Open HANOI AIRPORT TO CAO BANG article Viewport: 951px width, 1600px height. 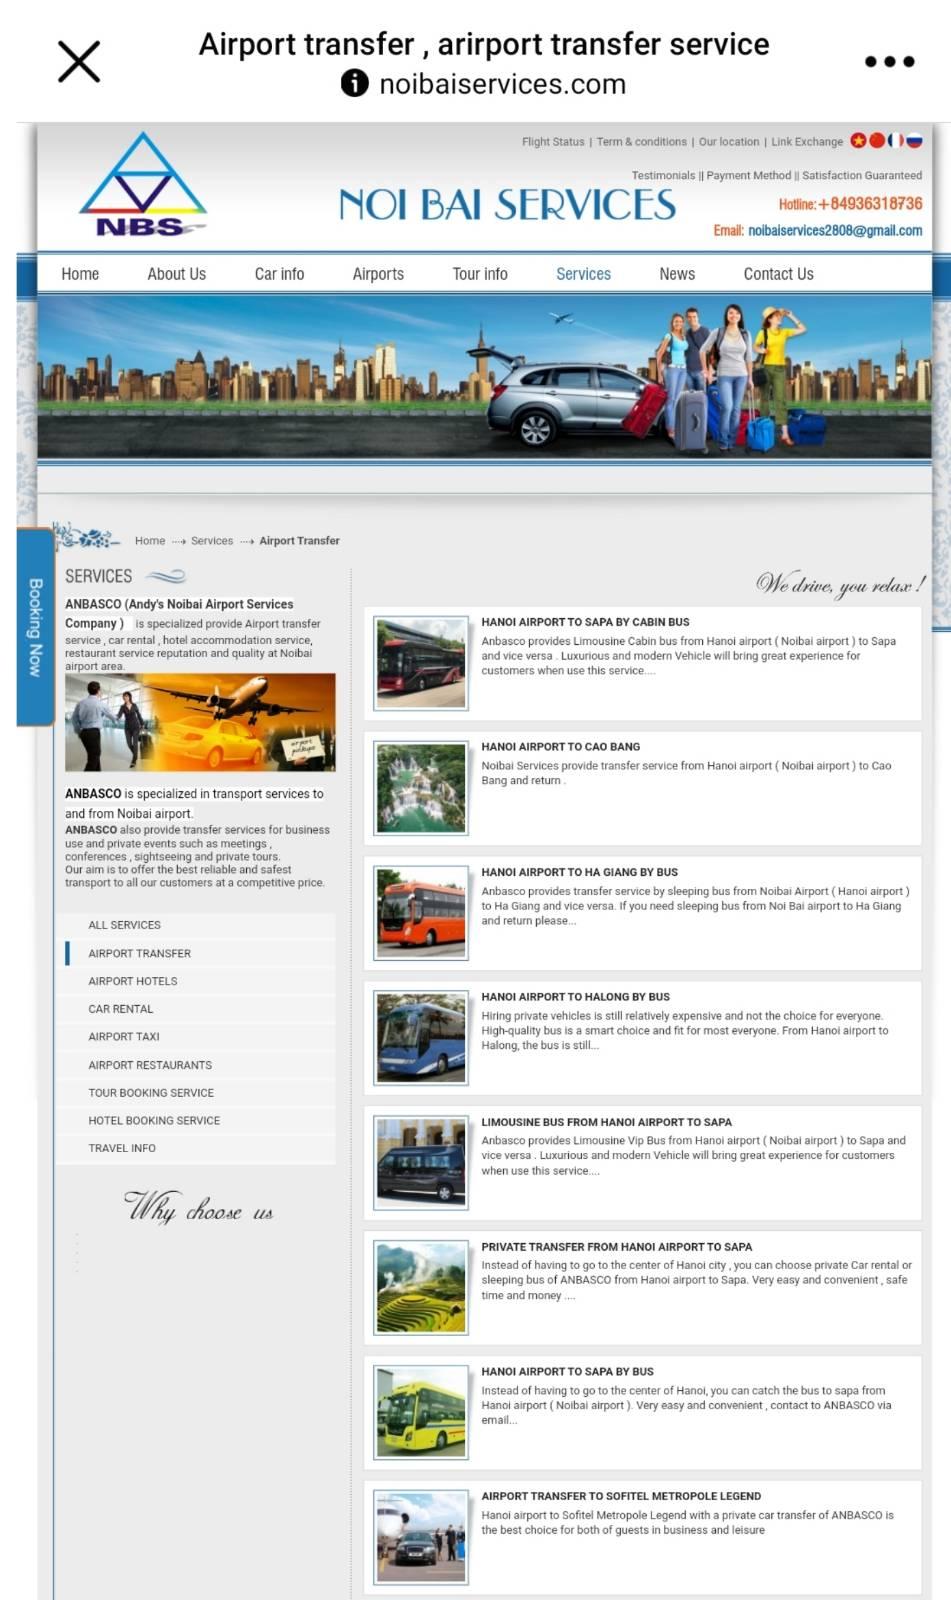tap(560, 747)
